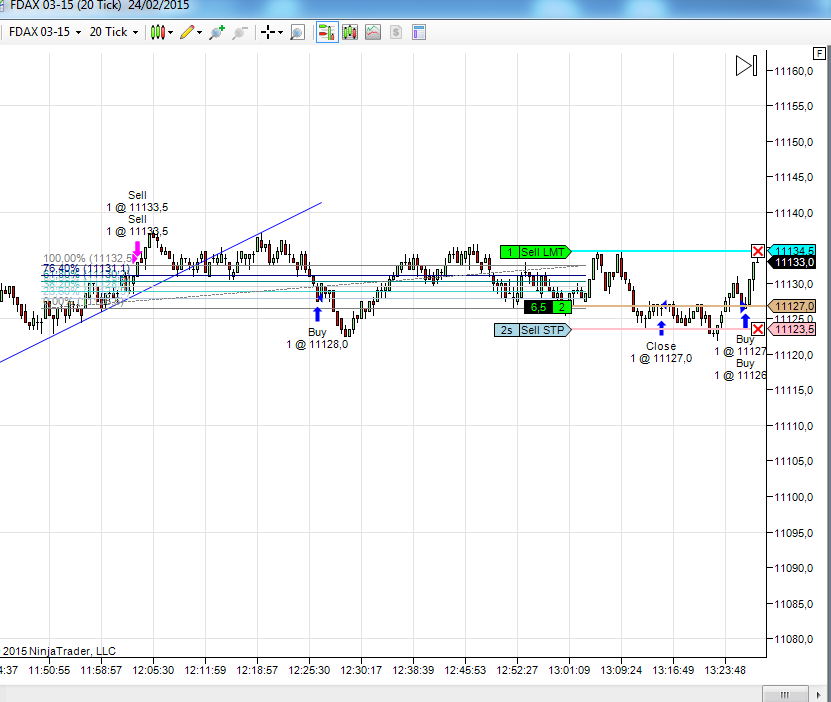Click the zoom frame magnifier icon
831x702 pixels.
pyautogui.click(x=297, y=32)
